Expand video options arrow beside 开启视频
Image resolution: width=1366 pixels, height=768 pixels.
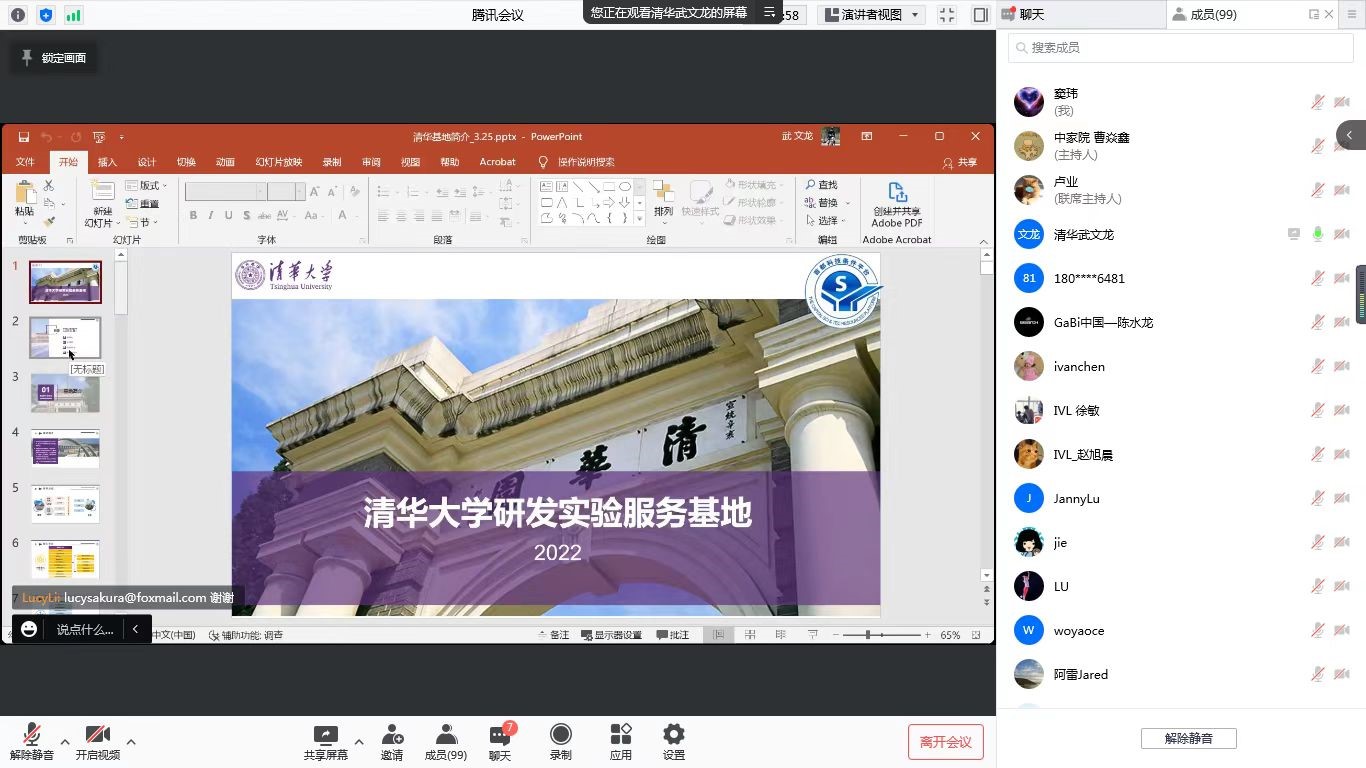coord(131,742)
